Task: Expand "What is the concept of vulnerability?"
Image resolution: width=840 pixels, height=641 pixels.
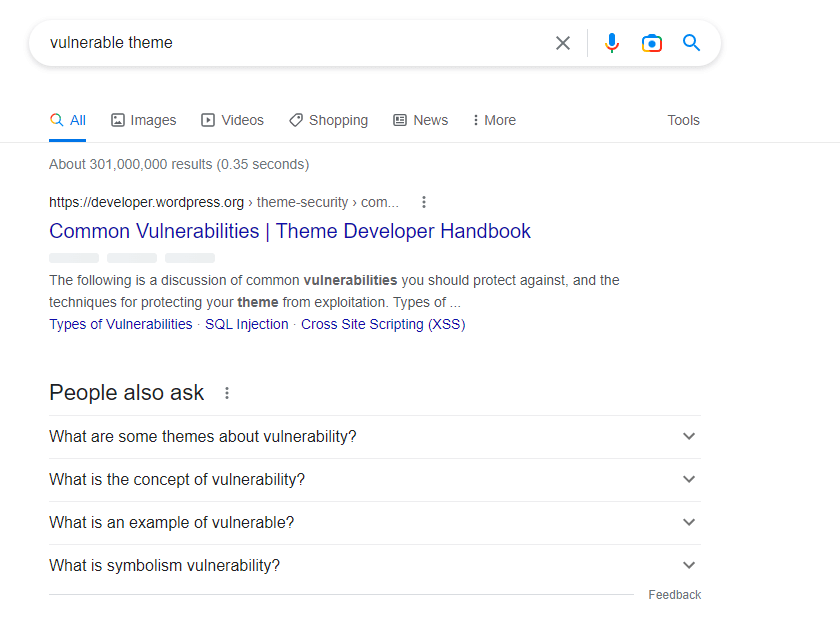Action: [374, 480]
